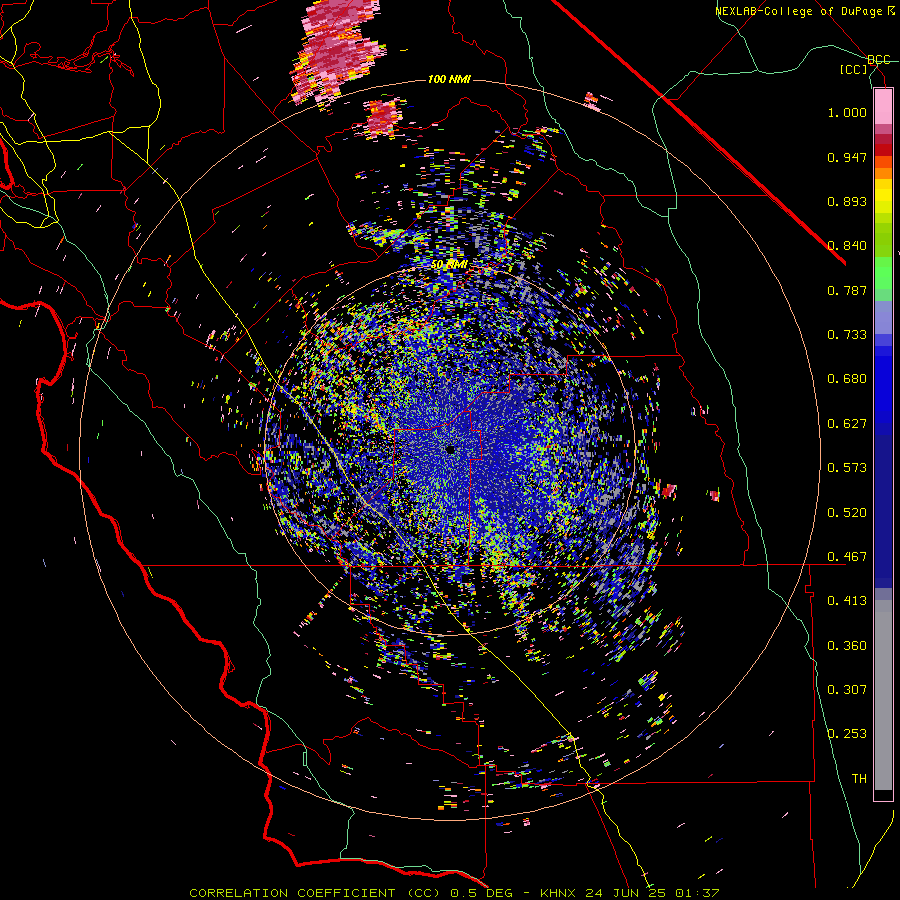This screenshot has height=900, width=900.
Task: Click the large pink storm echo at top
Action: pyautogui.click(x=337, y=51)
